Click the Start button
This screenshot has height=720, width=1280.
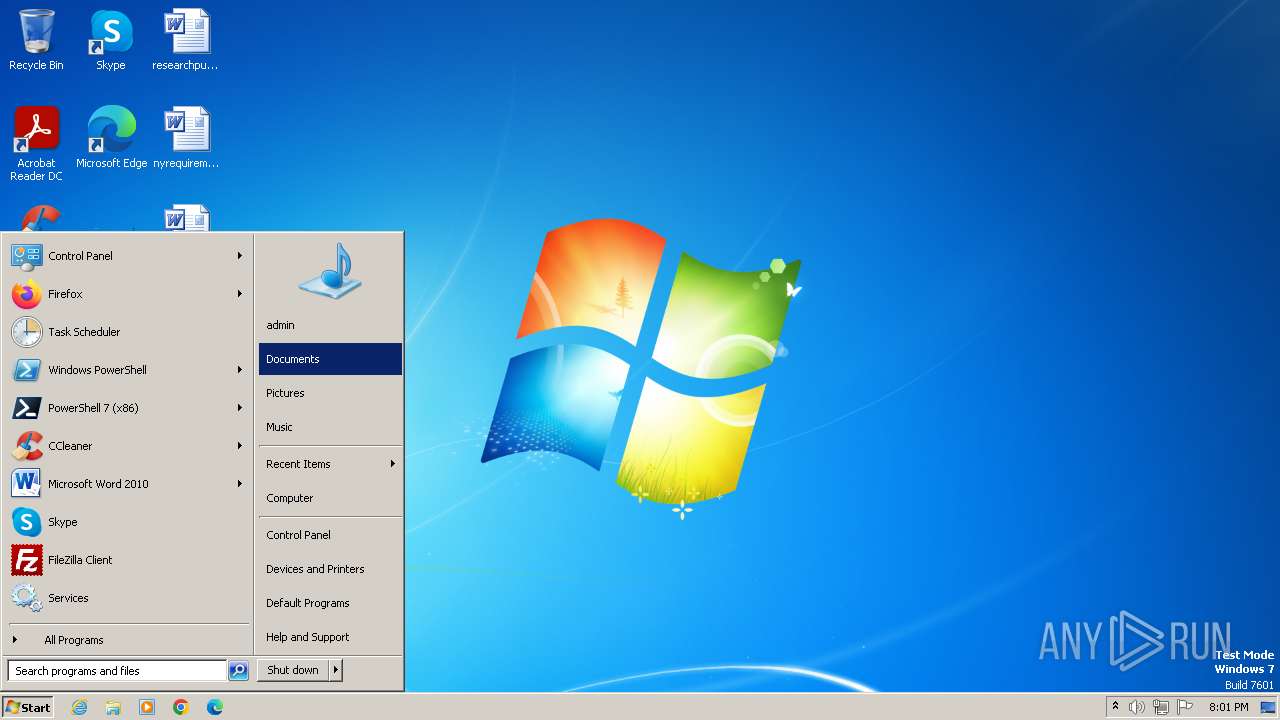pyautogui.click(x=28, y=707)
